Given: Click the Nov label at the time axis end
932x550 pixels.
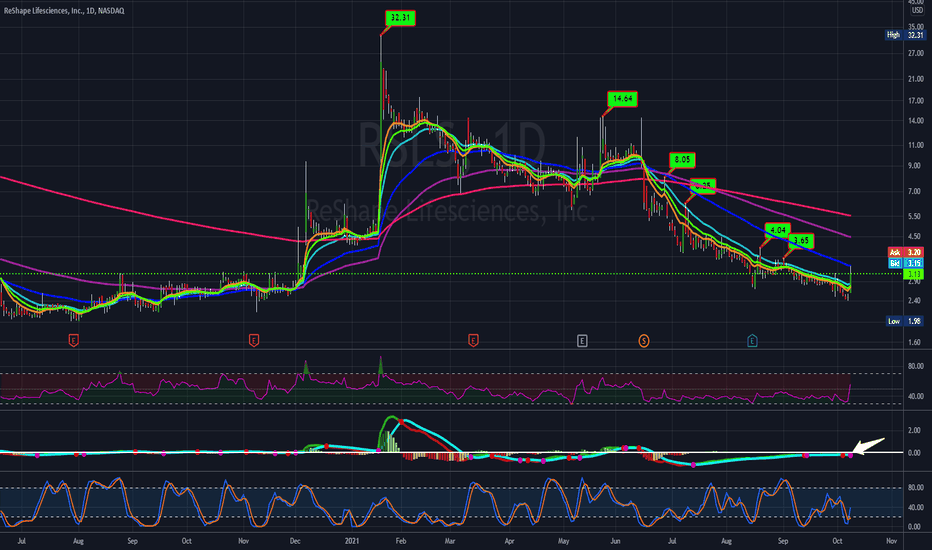Looking at the screenshot, I should pyautogui.click(x=891, y=541).
